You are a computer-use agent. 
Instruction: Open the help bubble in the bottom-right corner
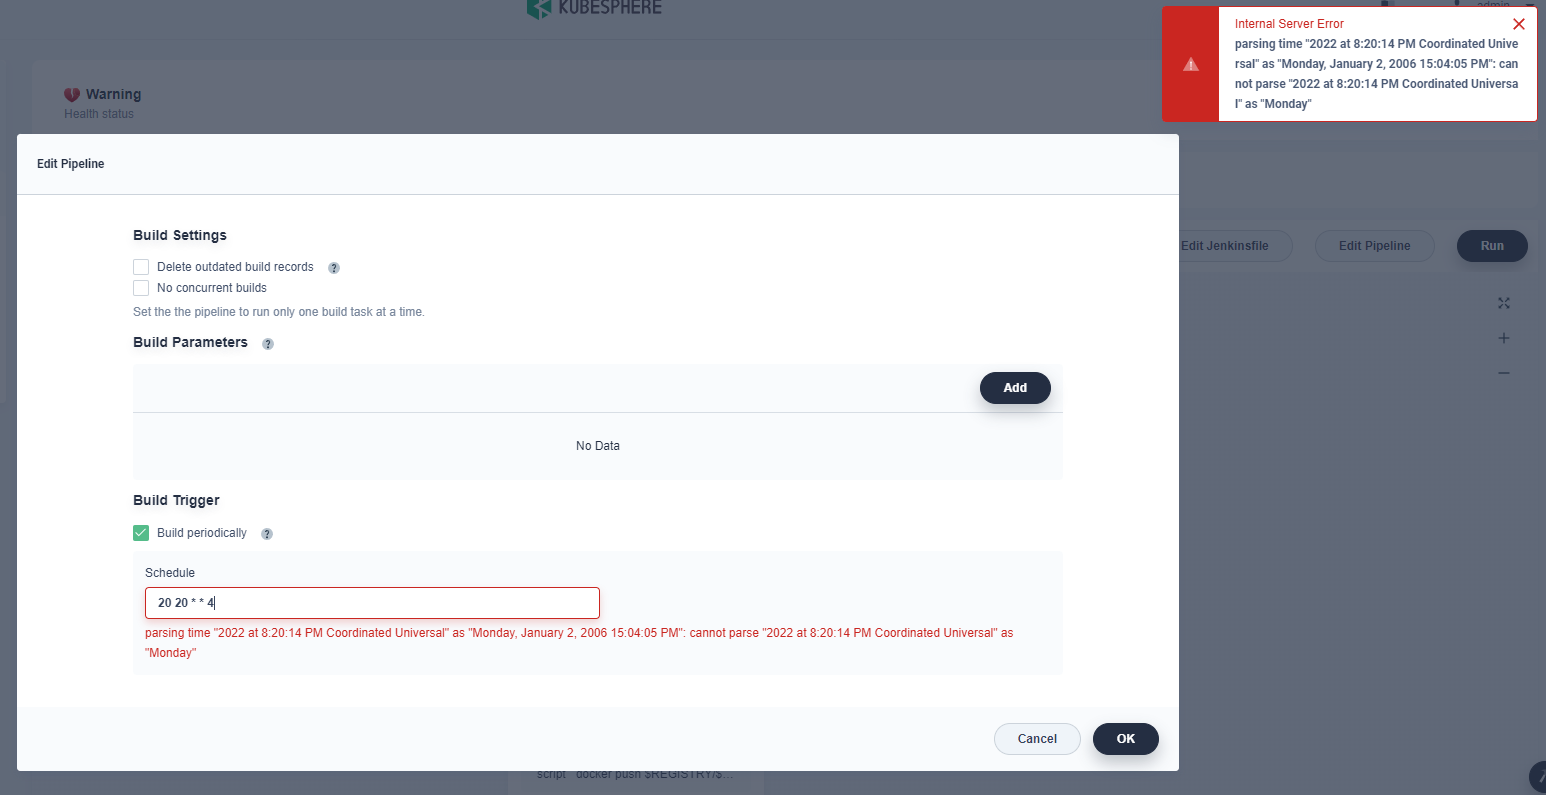(1537, 777)
